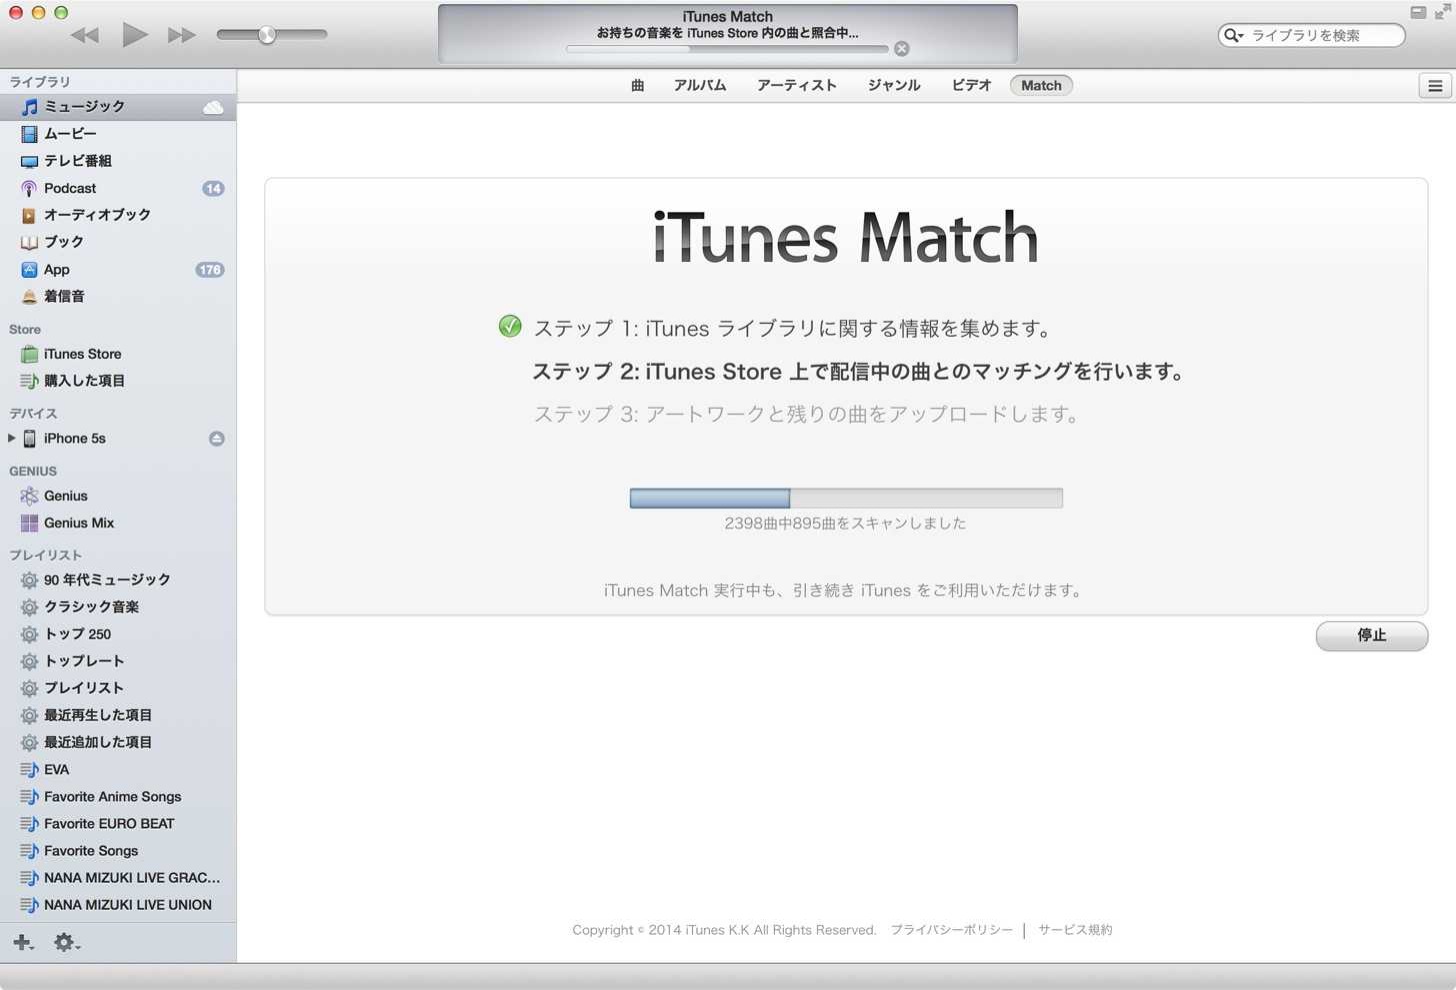Click the iCloud icon beside ミュージック
The width and height of the screenshot is (1456, 990).
(213, 107)
